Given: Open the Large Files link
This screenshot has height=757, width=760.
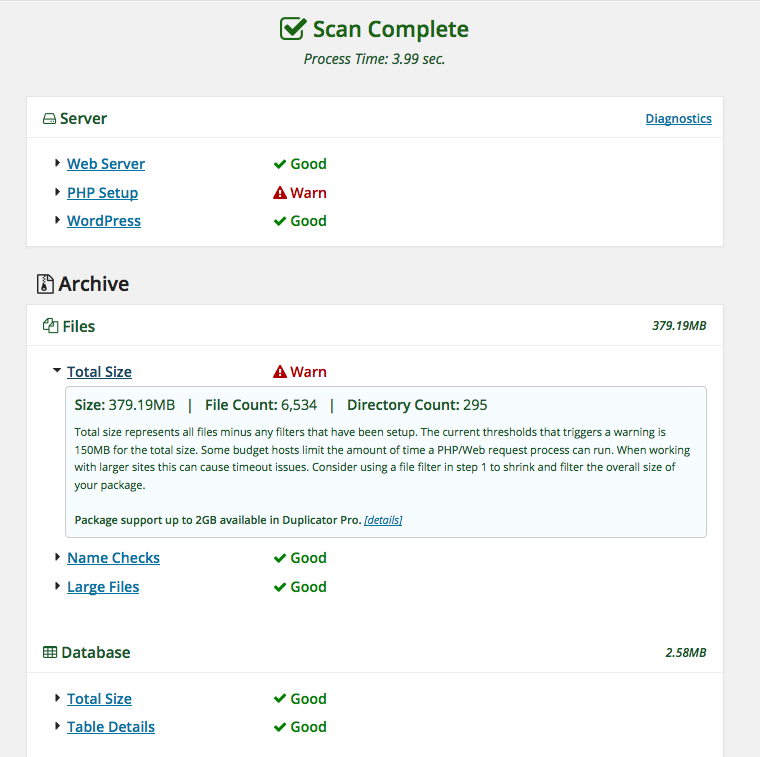Looking at the screenshot, I should [x=103, y=587].
